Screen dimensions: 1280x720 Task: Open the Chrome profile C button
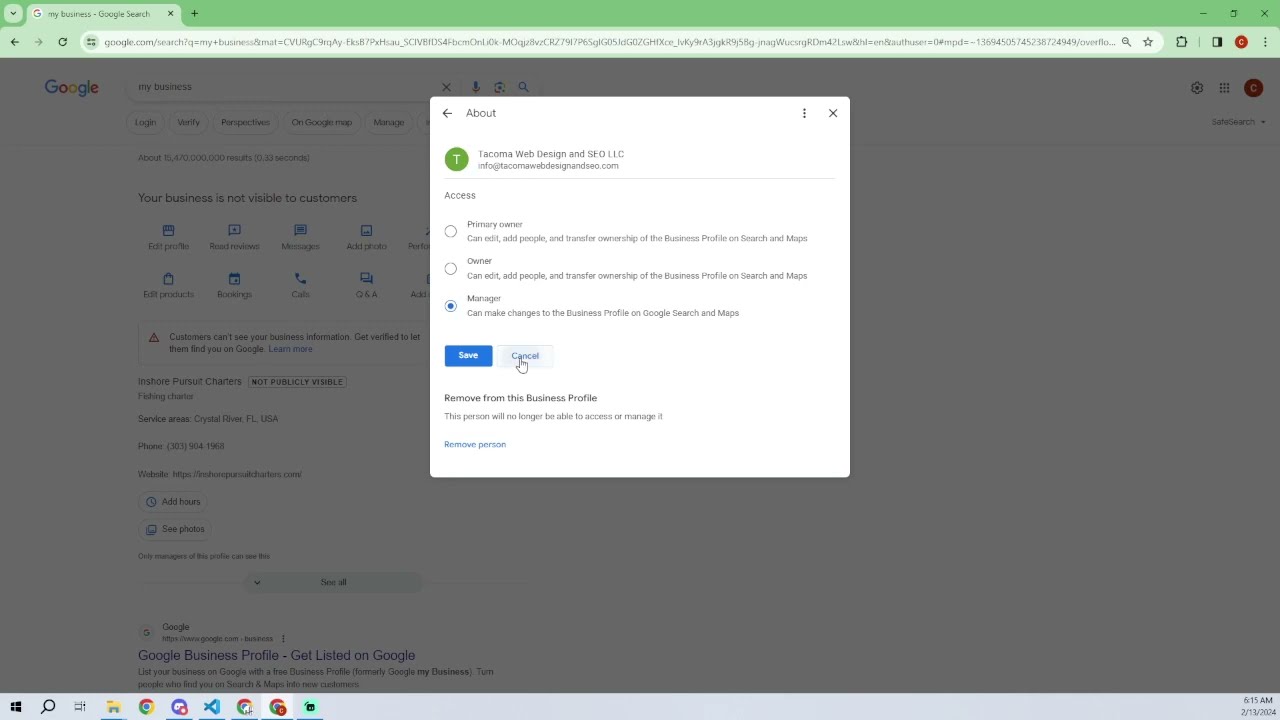pos(1241,42)
